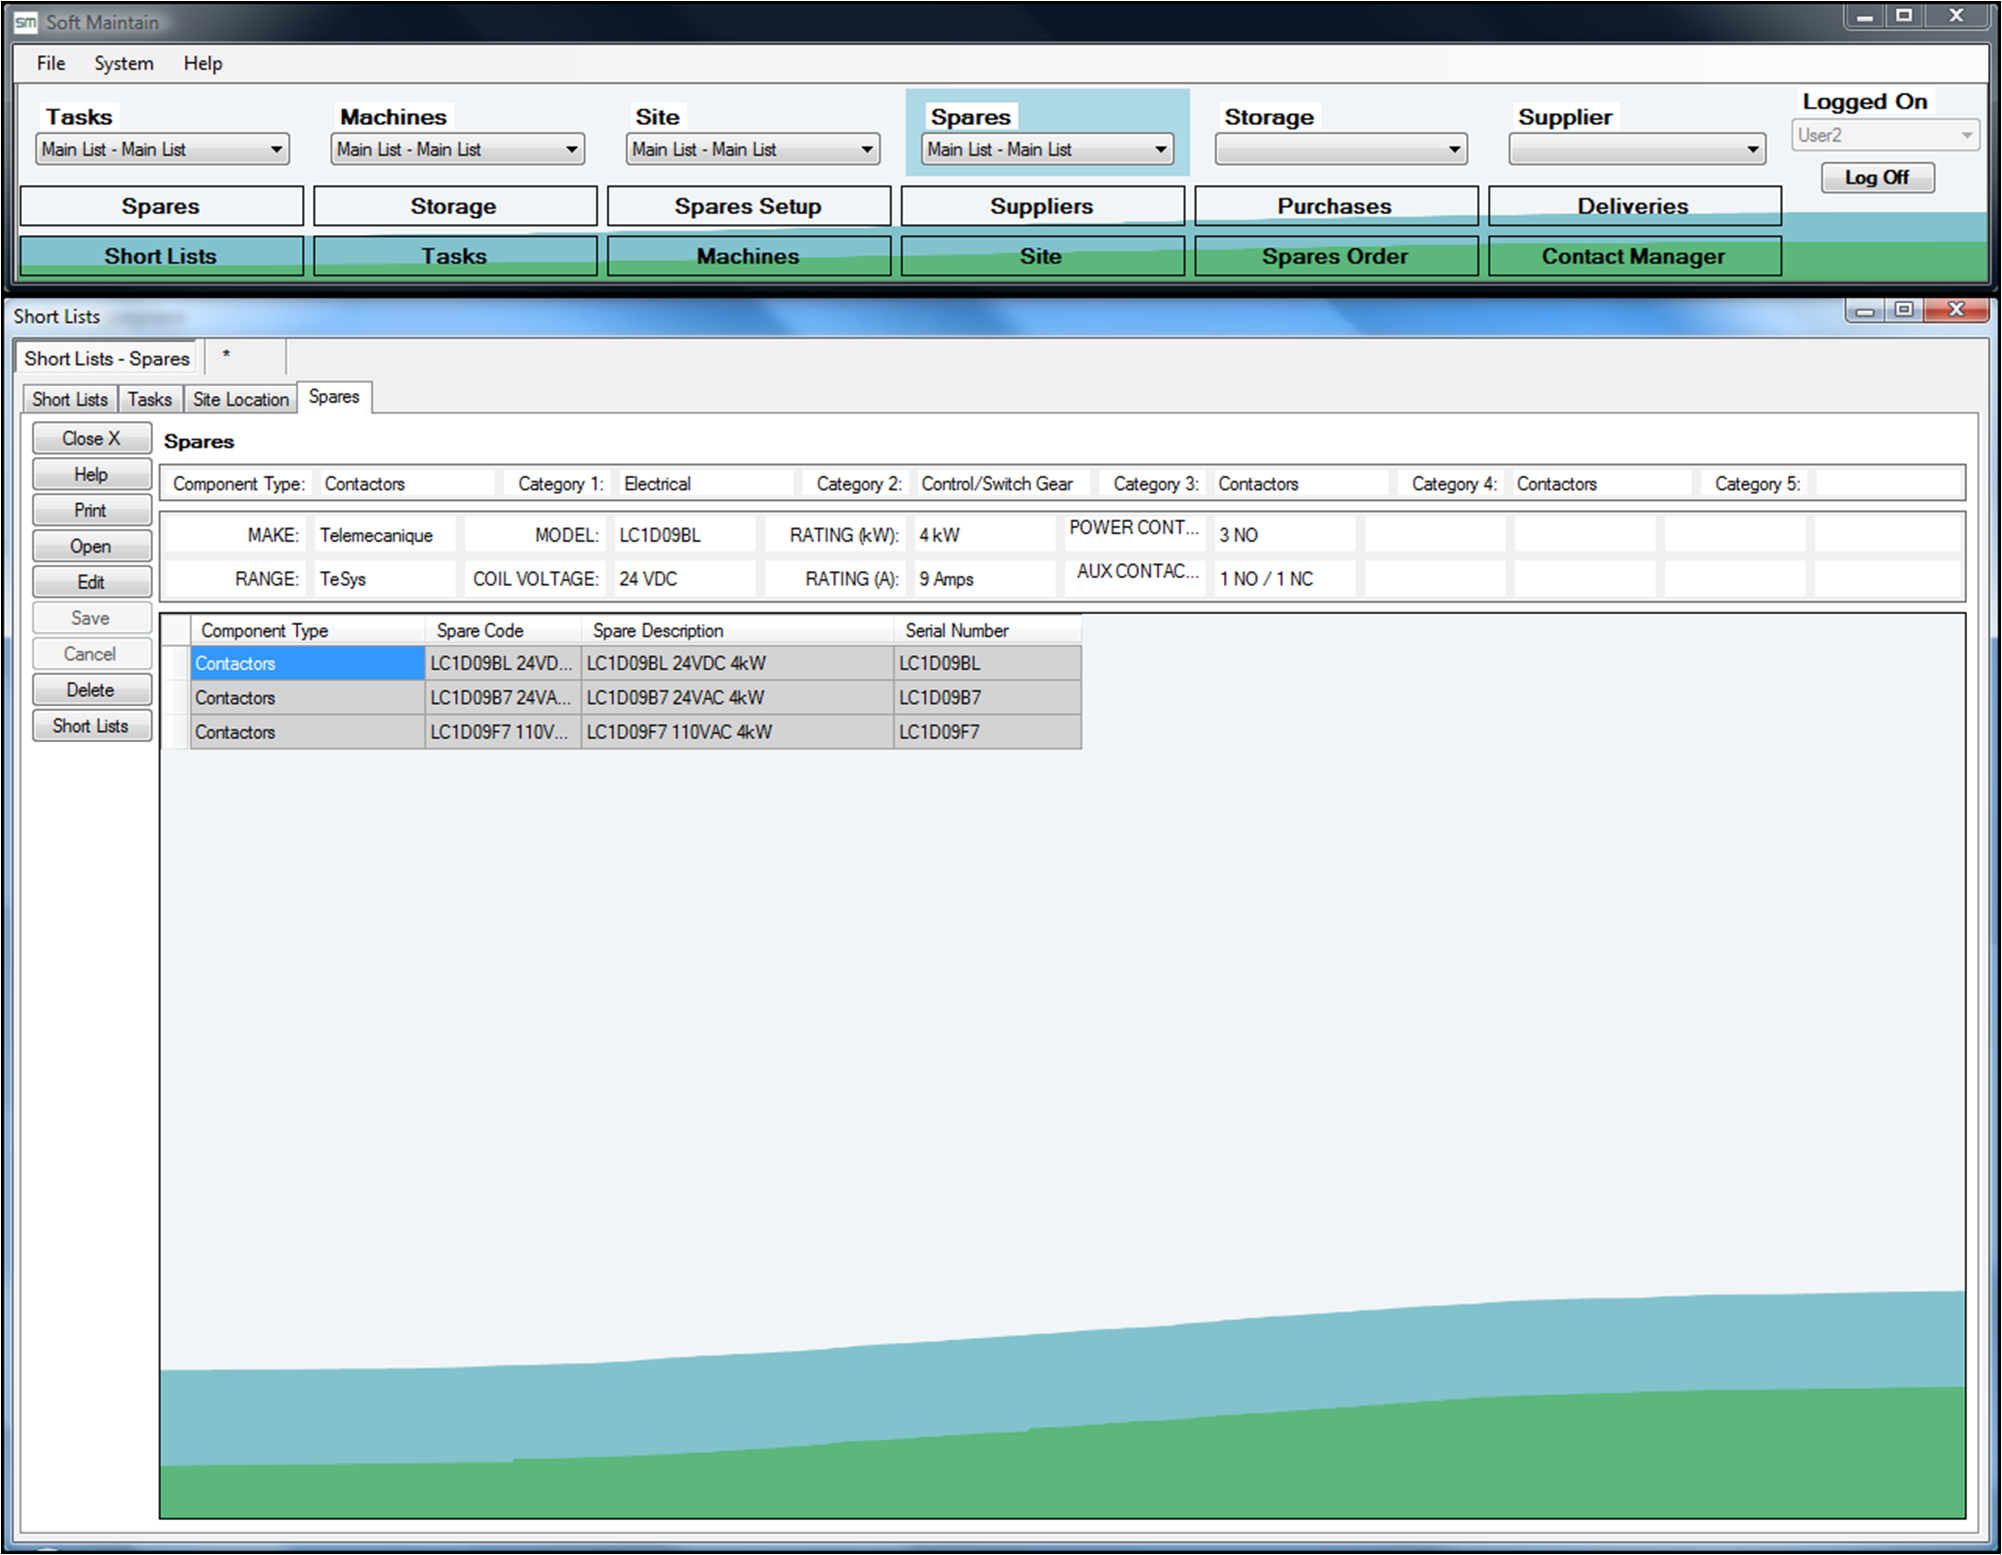Click the Contact Manager button
The width and height of the screenshot is (2002, 1555).
(1634, 256)
